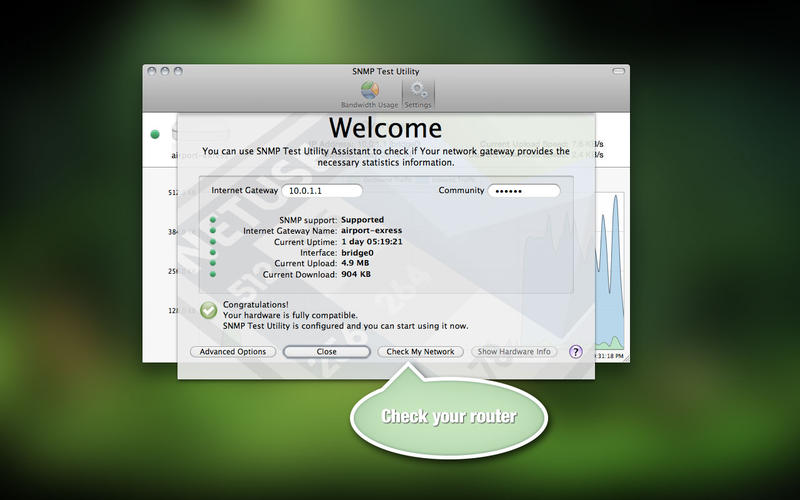Click Show Hardware Info button
800x500 pixels.
click(514, 352)
